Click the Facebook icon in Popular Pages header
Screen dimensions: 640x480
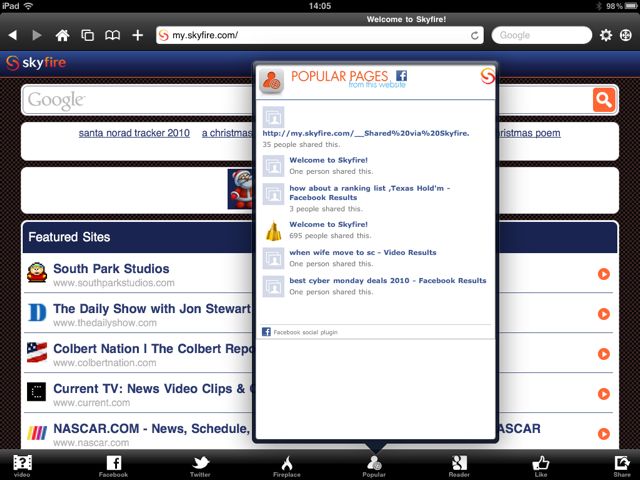coord(402,76)
